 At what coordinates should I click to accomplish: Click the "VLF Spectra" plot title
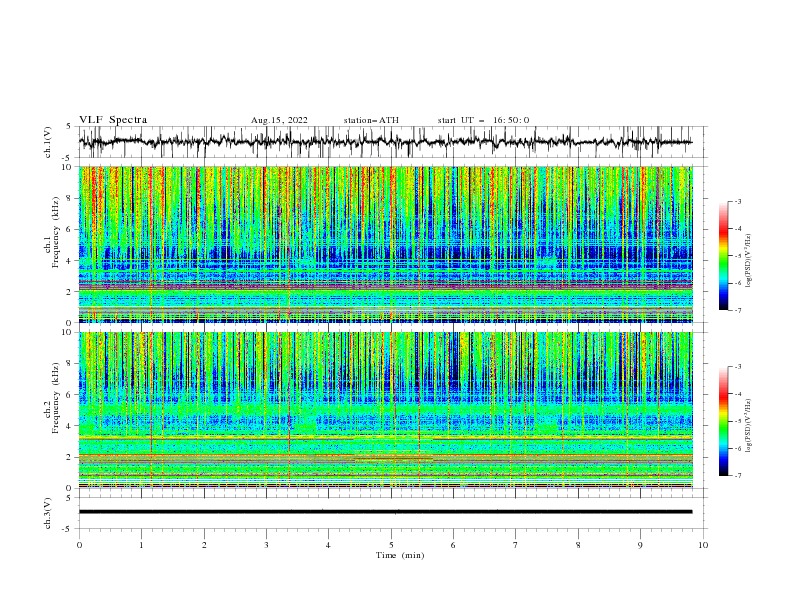(x=113, y=120)
